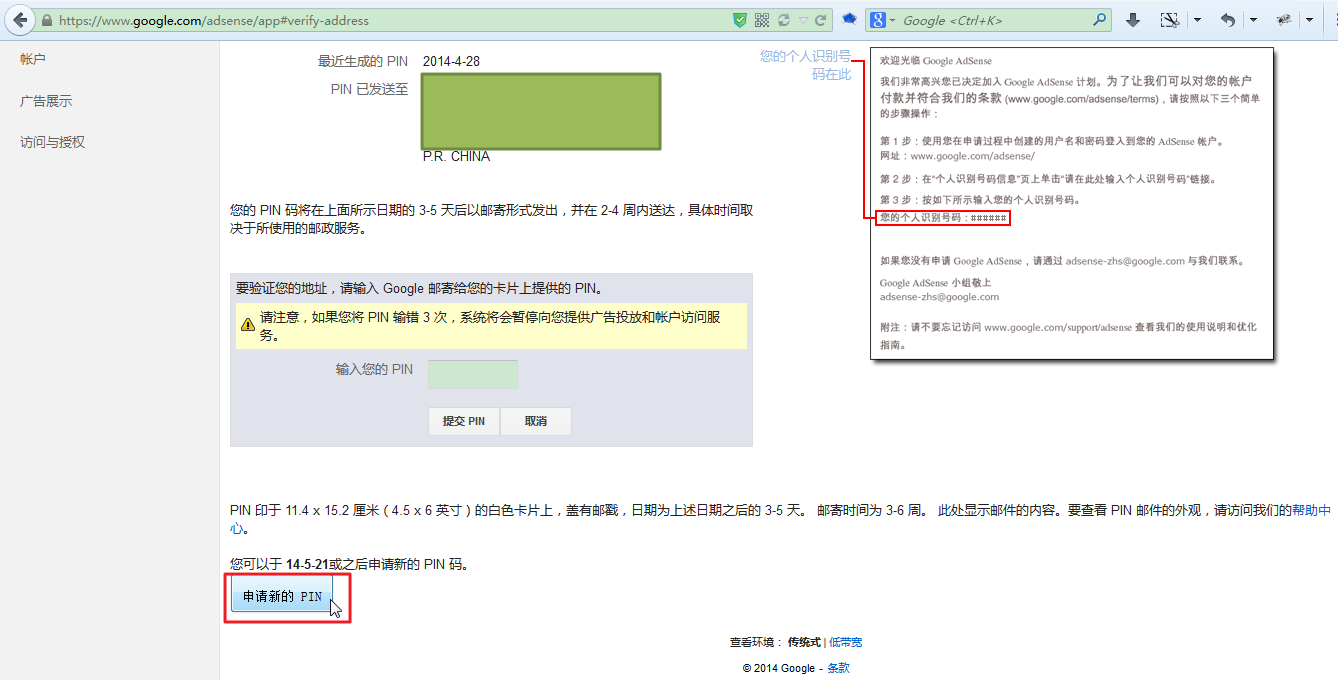Click the sync arrows icon in address bar
This screenshot has height=680, width=1338.
click(x=784, y=20)
